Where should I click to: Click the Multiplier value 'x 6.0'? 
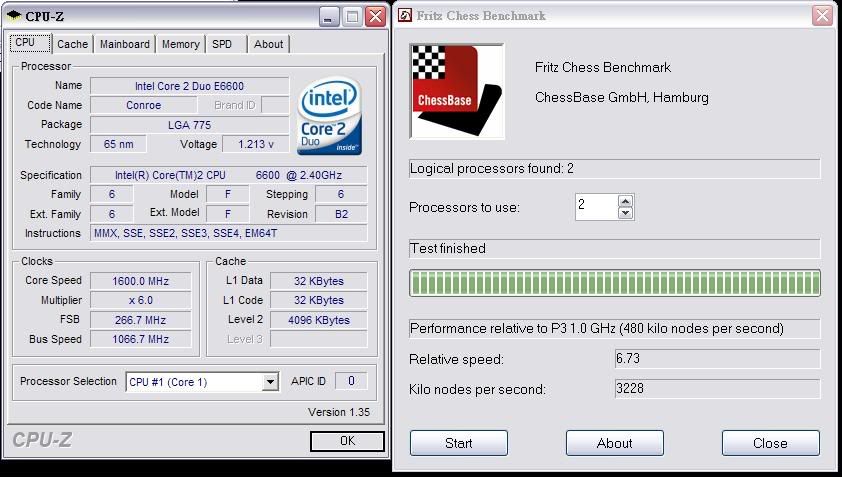coord(141,300)
